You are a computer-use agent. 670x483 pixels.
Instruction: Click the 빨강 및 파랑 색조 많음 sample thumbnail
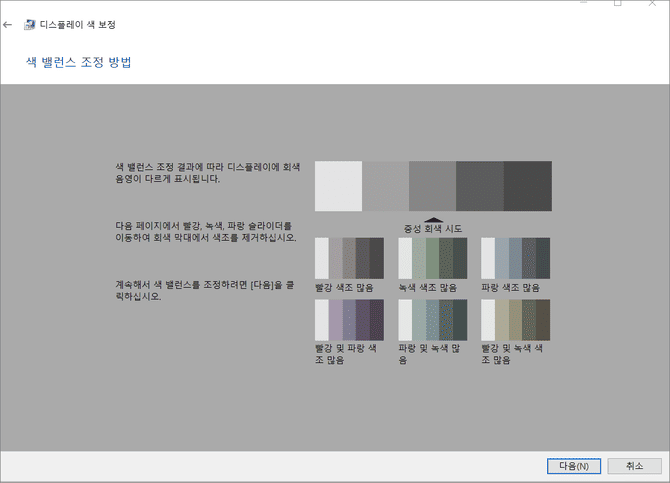click(349, 320)
